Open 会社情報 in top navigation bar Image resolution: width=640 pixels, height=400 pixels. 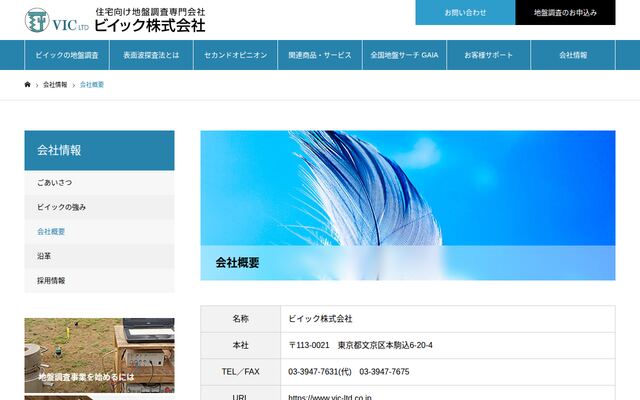(573, 55)
